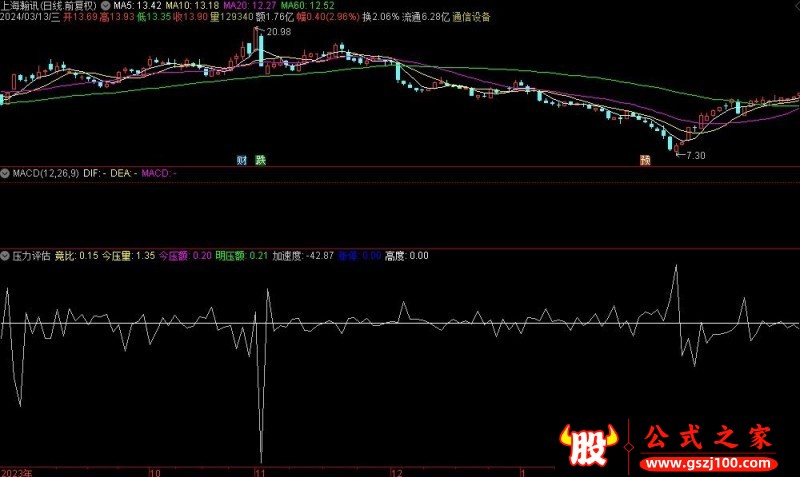Click the DEA value label

click(x=123, y=173)
